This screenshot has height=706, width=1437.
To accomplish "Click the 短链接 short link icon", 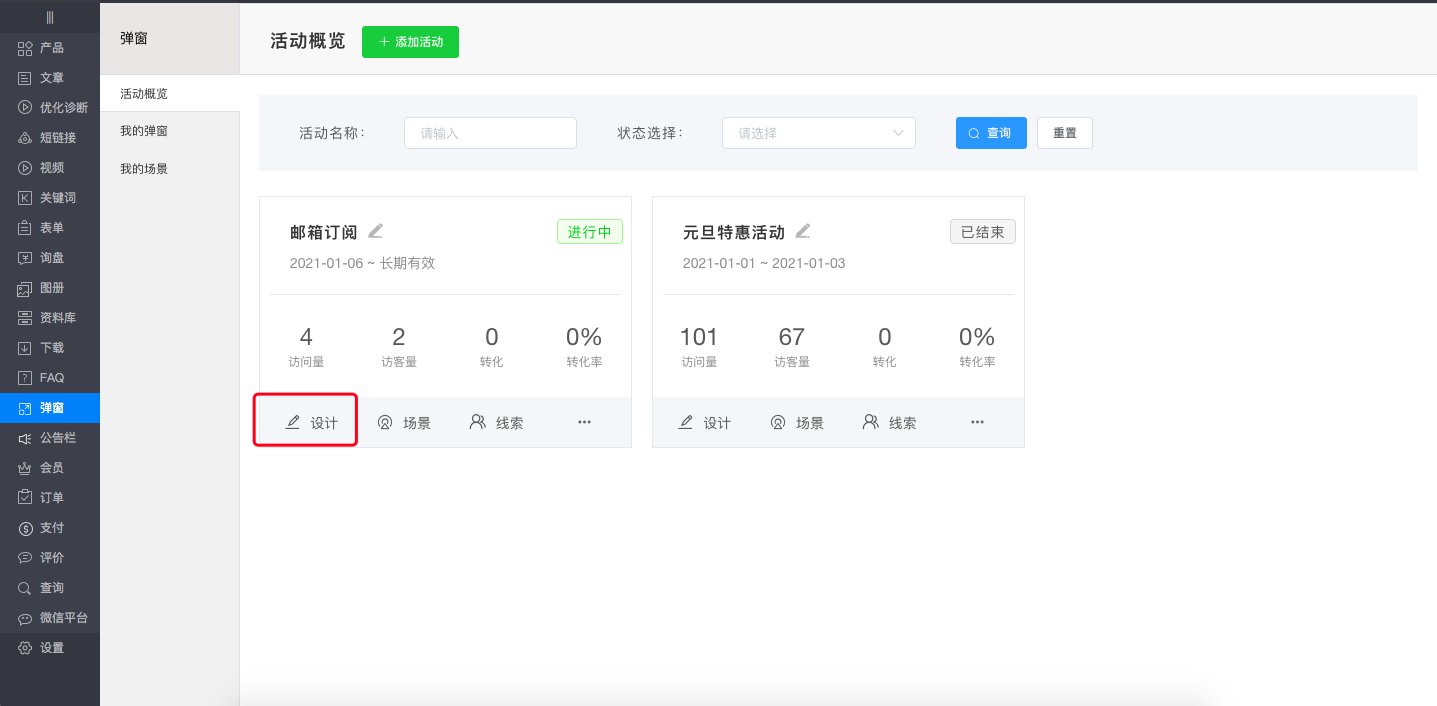I will tap(45, 137).
